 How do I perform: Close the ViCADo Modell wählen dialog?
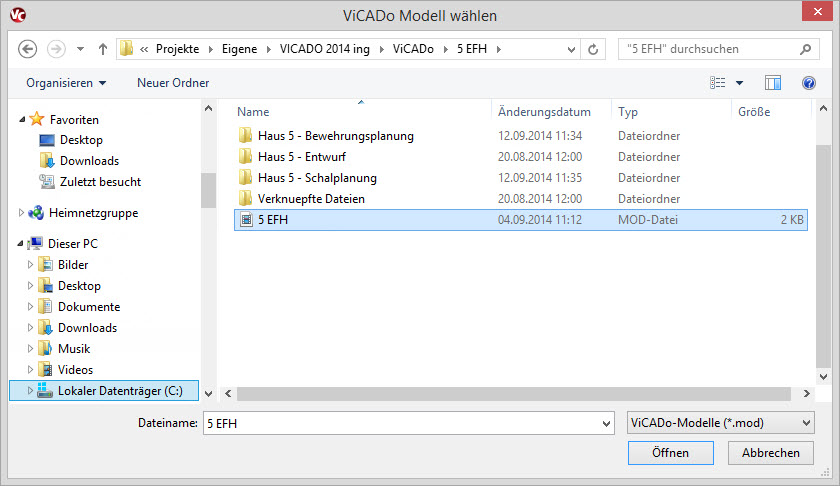818,11
